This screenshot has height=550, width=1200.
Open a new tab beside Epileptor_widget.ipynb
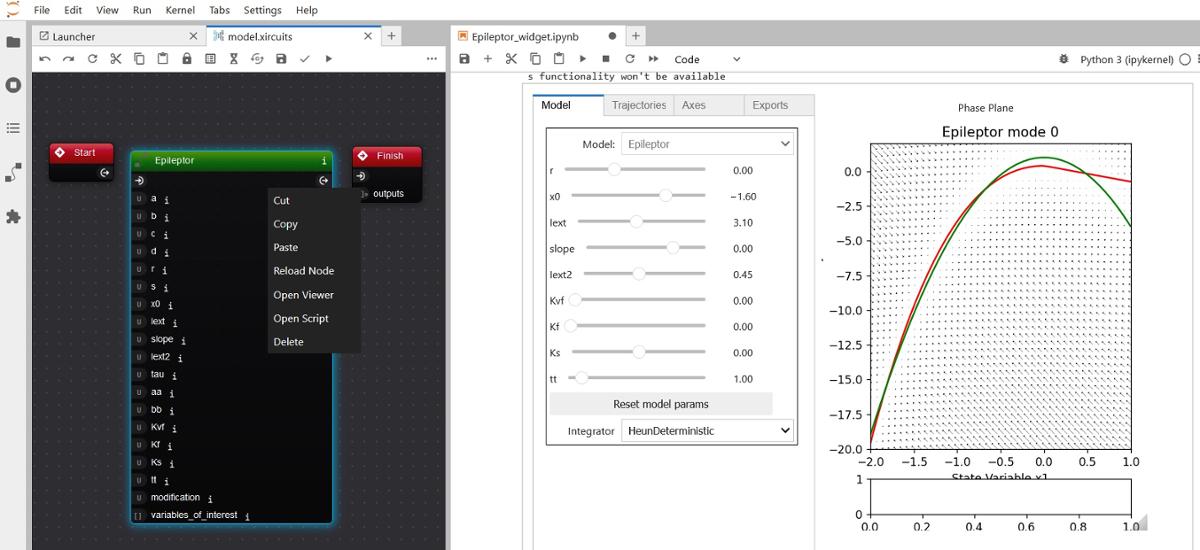tap(635, 36)
